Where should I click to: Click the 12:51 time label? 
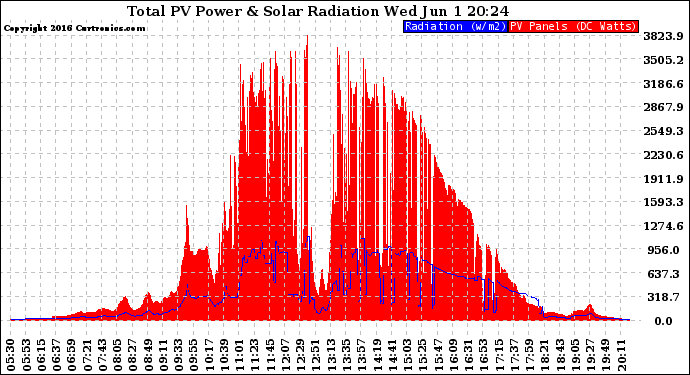pos(316,355)
